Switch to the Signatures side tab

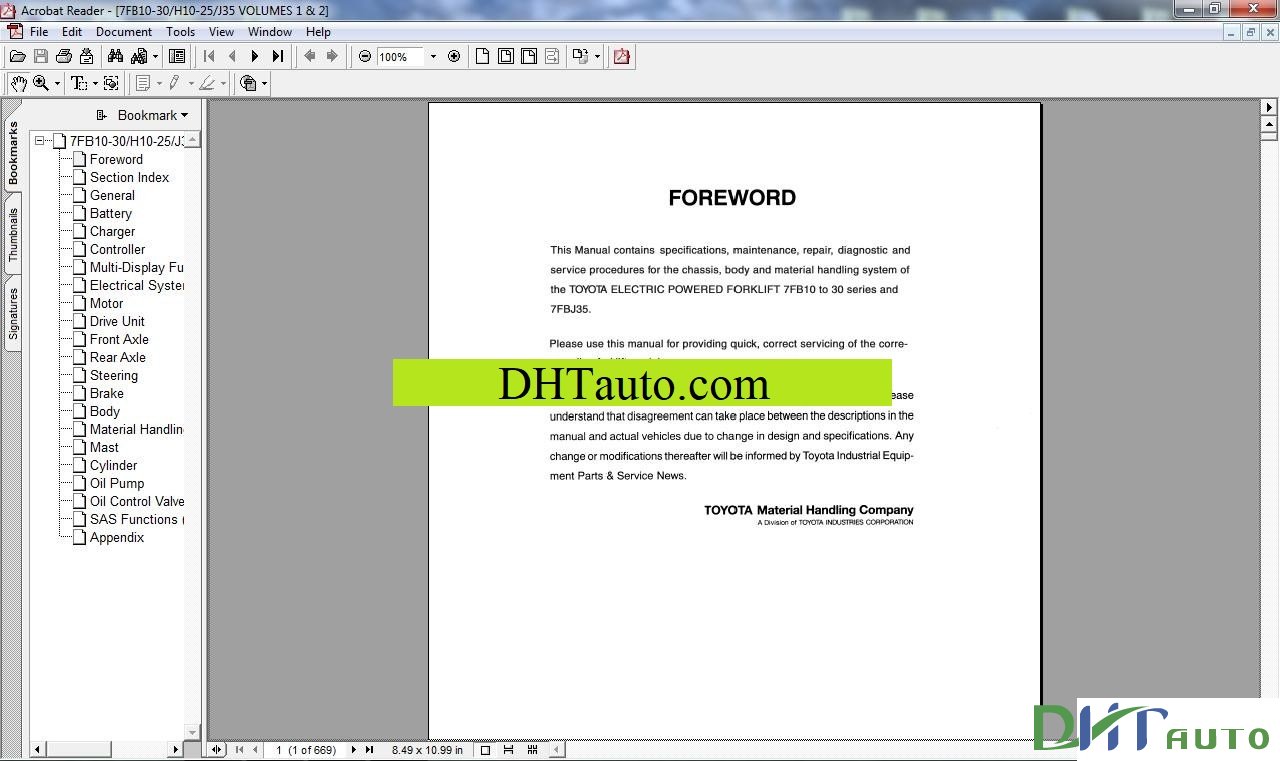tap(13, 314)
